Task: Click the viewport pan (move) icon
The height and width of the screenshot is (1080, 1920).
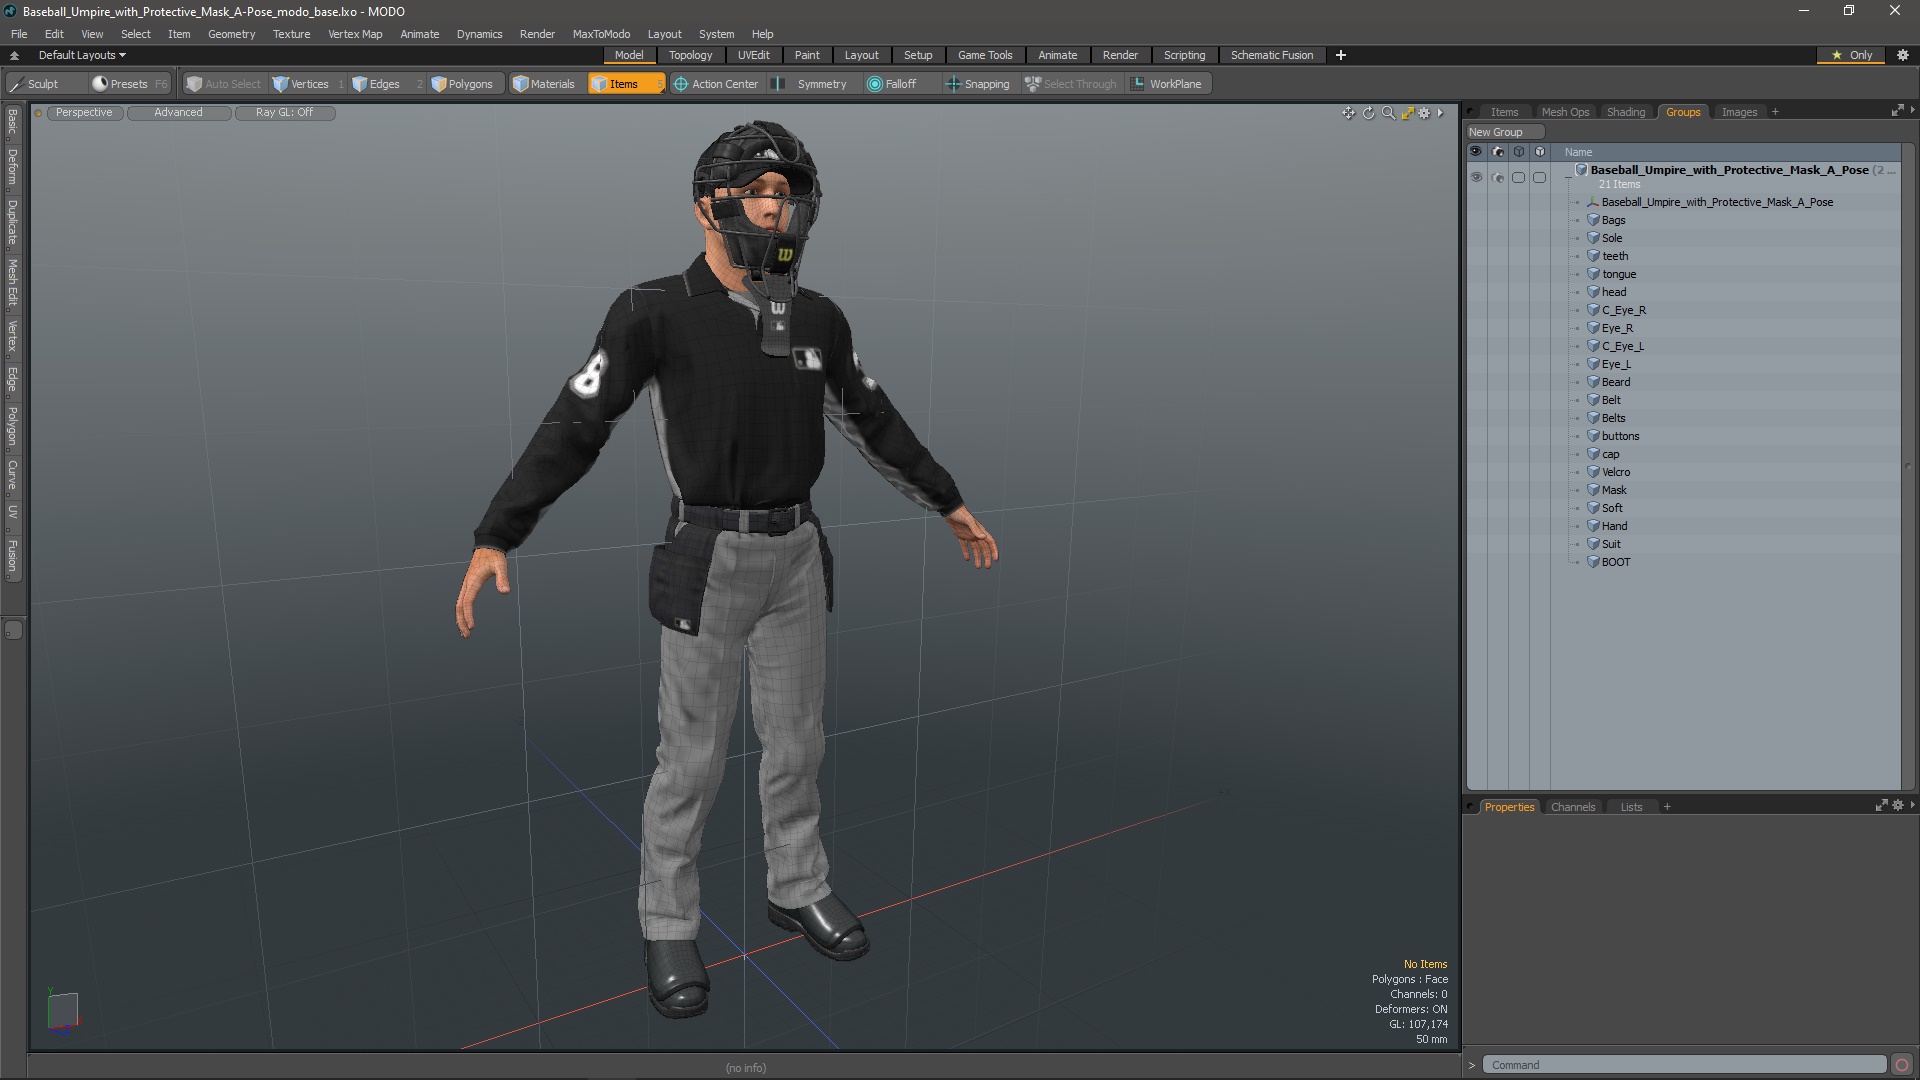Action: 1348,113
